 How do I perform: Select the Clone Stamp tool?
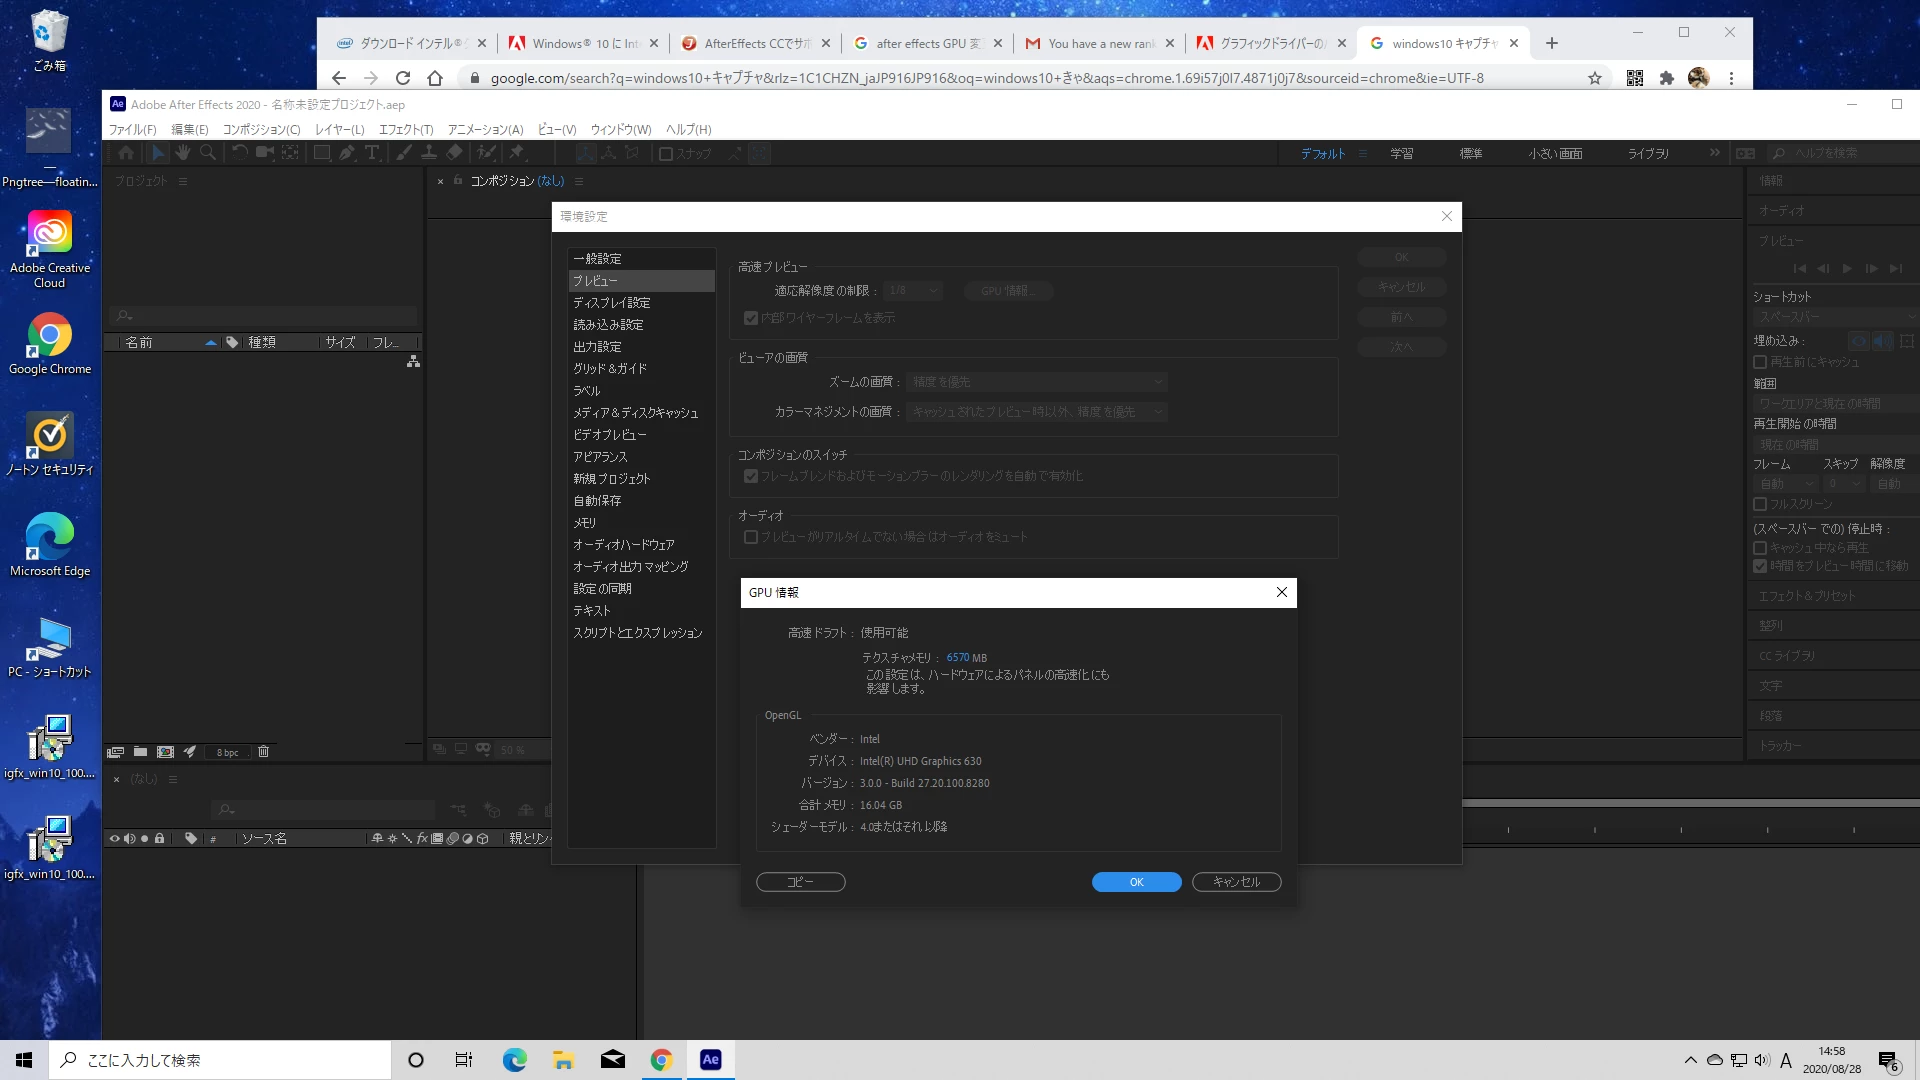tap(429, 153)
